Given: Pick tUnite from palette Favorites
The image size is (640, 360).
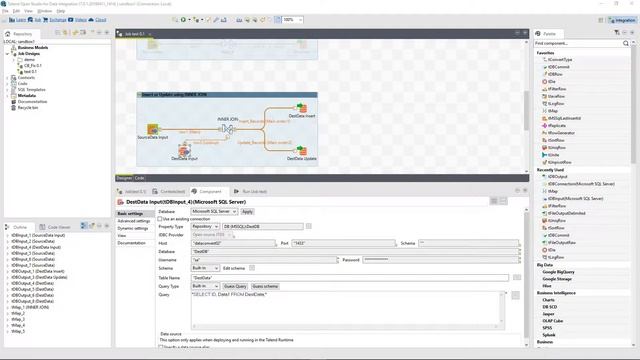Looking at the screenshot, I should pyautogui.click(x=553, y=155).
